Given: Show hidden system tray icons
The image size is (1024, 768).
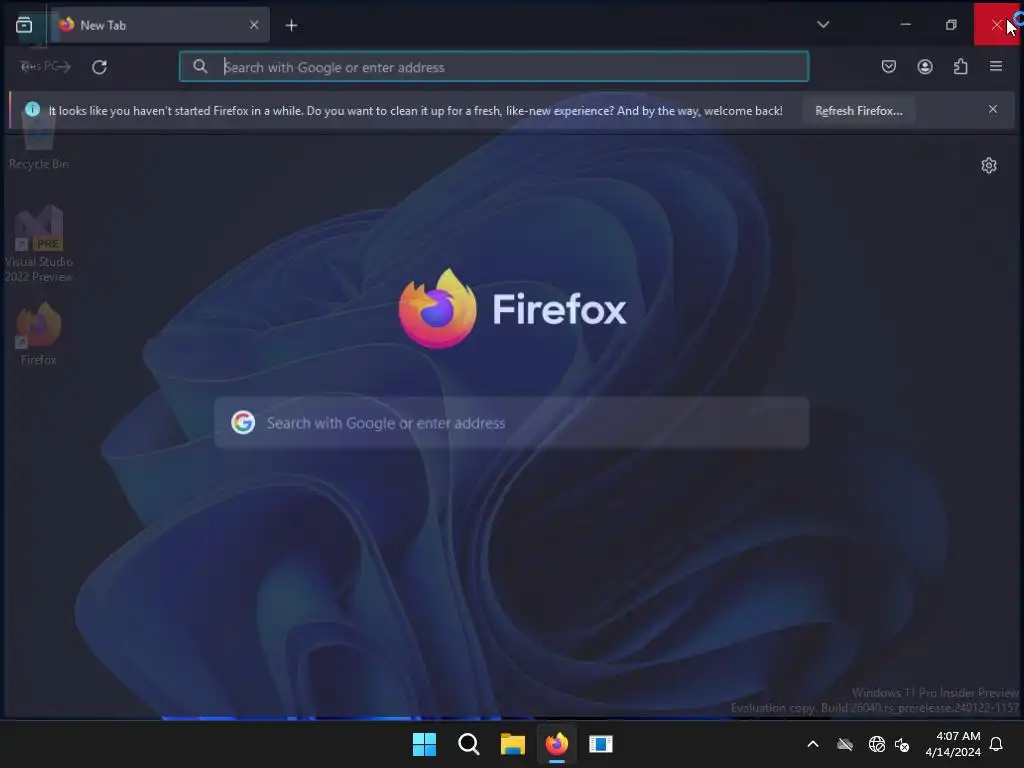Looking at the screenshot, I should click(812, 744).
